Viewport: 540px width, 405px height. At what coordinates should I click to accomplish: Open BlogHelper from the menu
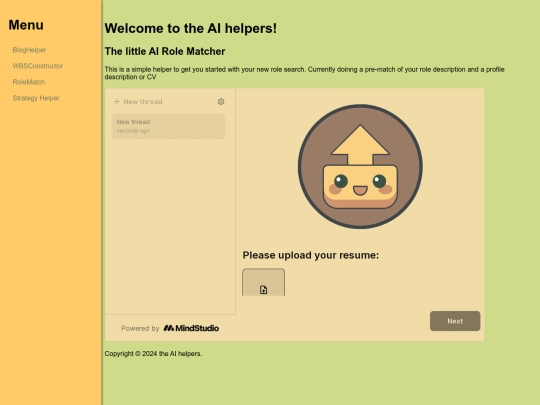pos(29,50)
